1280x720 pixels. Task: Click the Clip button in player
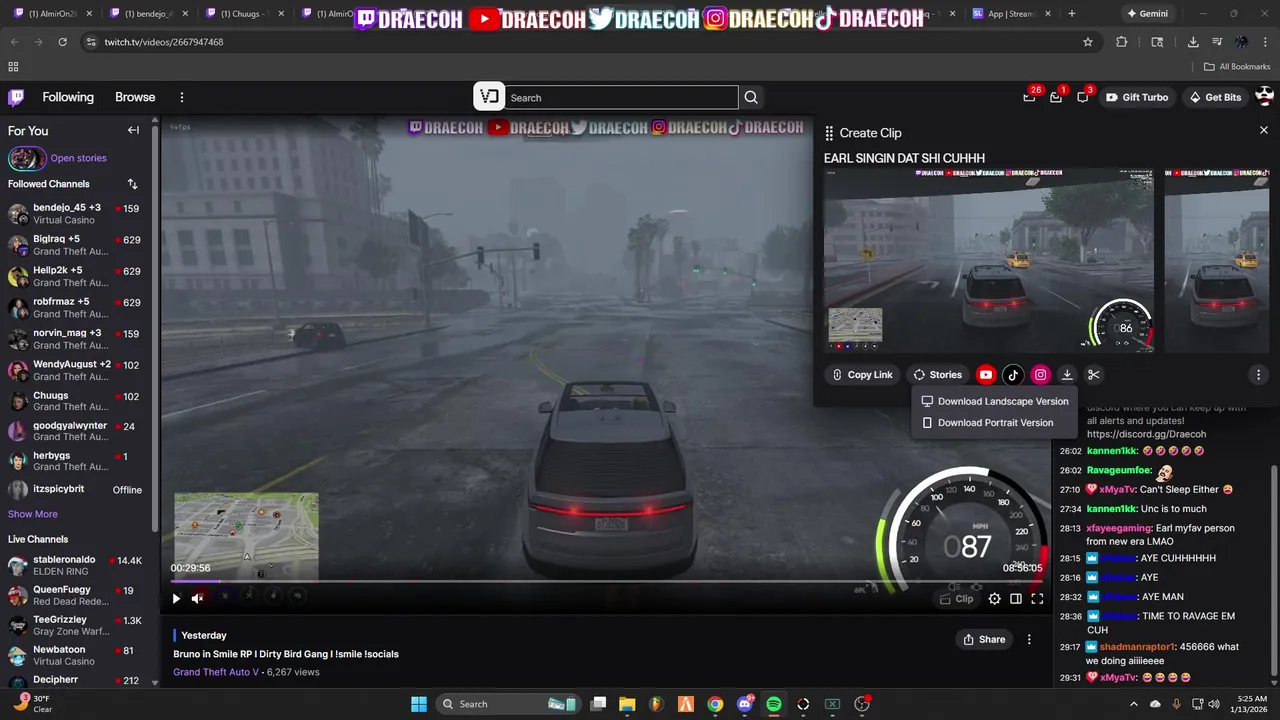point(956,599)
